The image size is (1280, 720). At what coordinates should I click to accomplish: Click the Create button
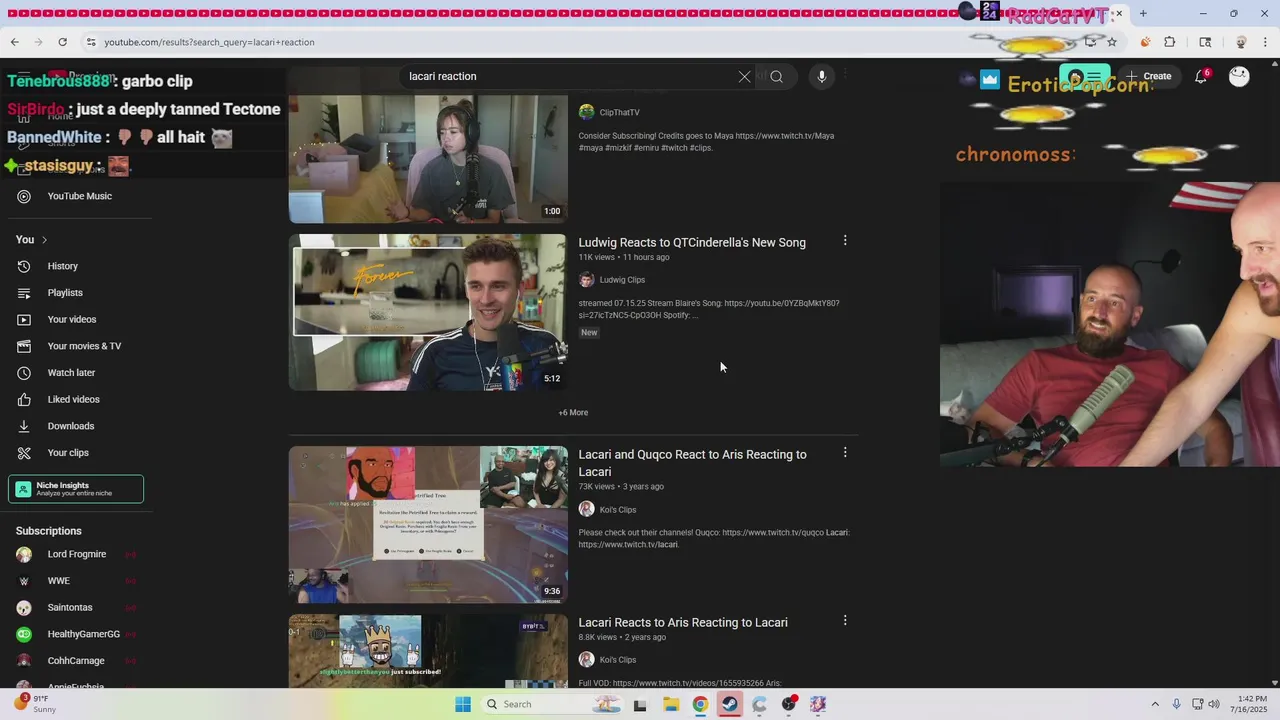tap(1148, 76)
